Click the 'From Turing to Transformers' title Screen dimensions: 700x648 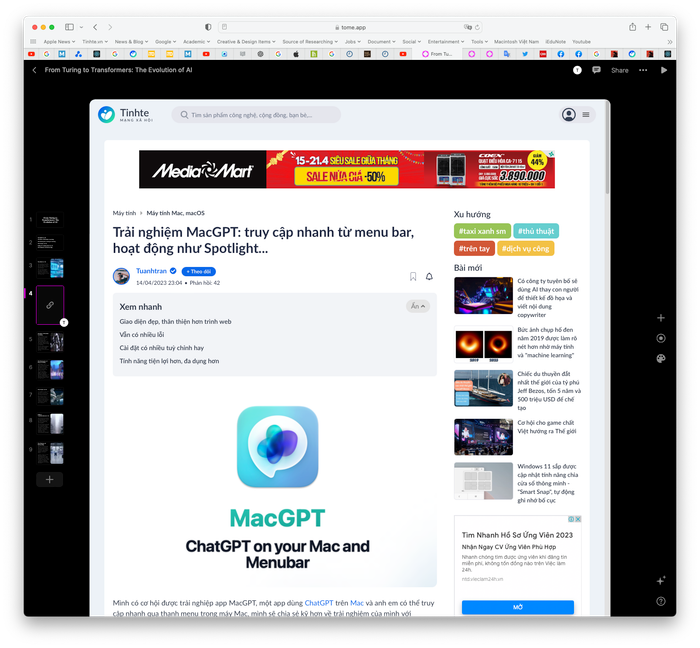[118, 70]
